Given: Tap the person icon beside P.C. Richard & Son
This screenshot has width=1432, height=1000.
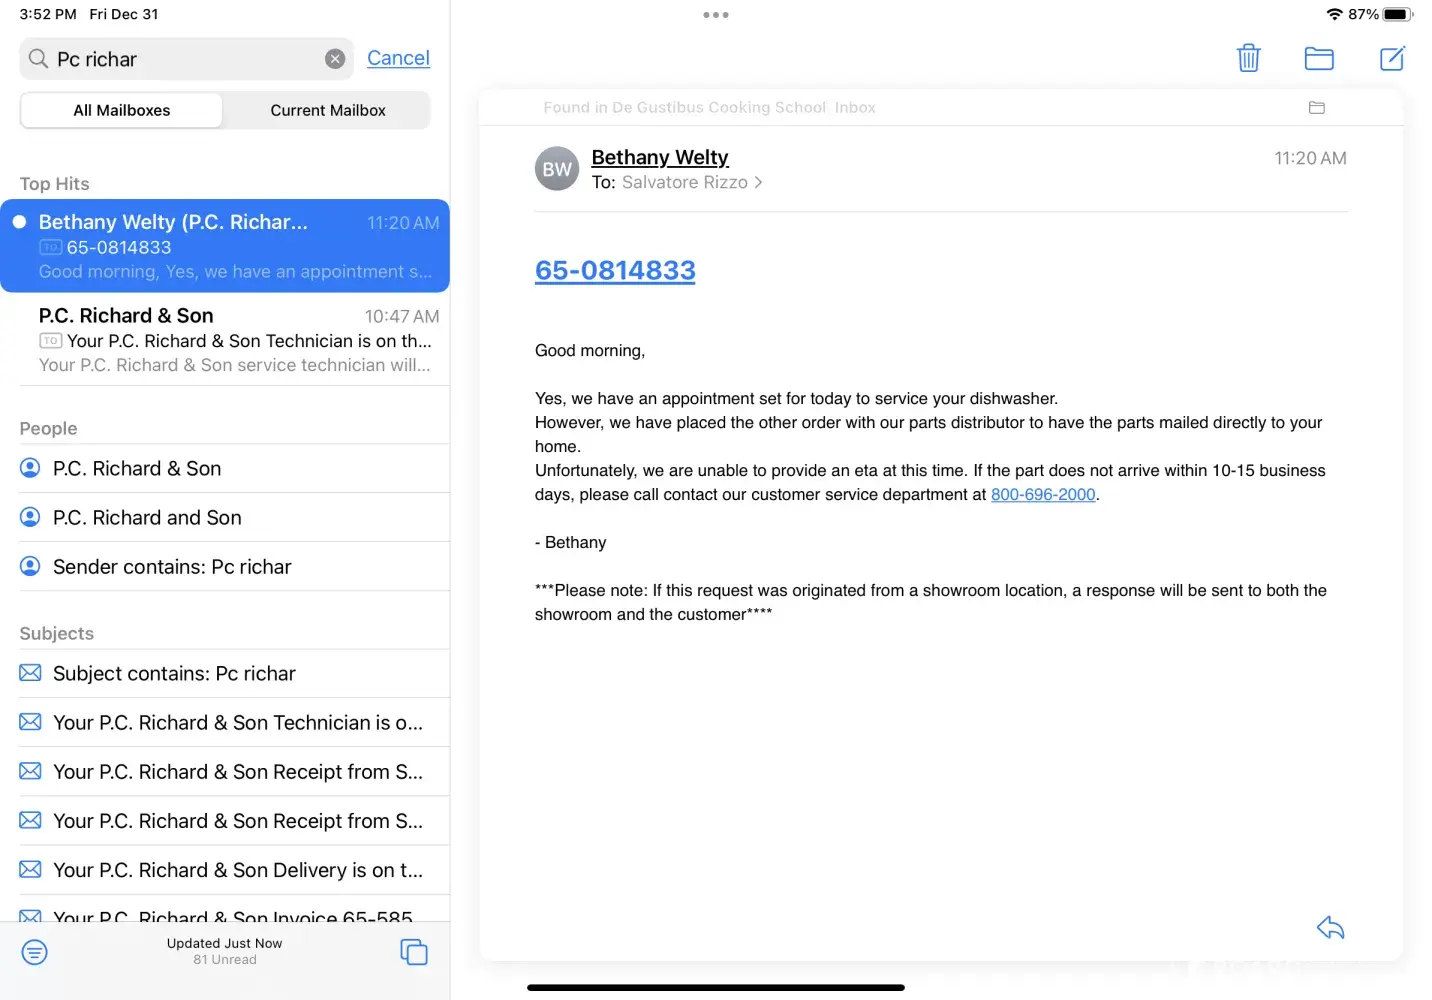Looking at the screenshot, I should (31, 468).
